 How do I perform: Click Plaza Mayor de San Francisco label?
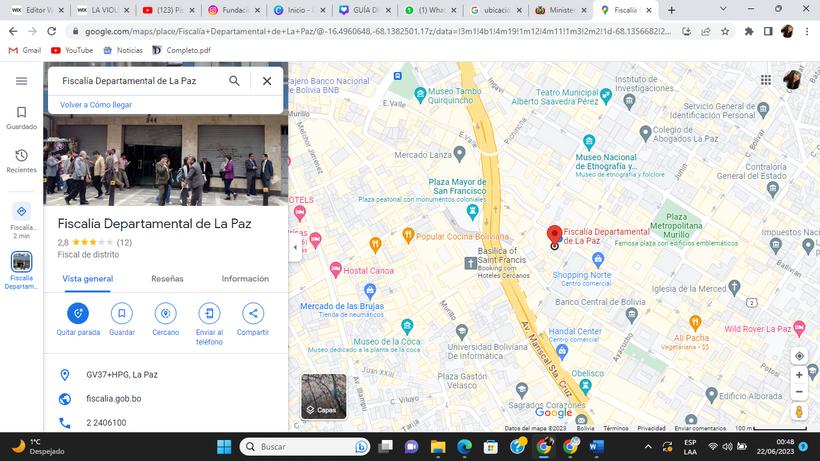point(457,187)
